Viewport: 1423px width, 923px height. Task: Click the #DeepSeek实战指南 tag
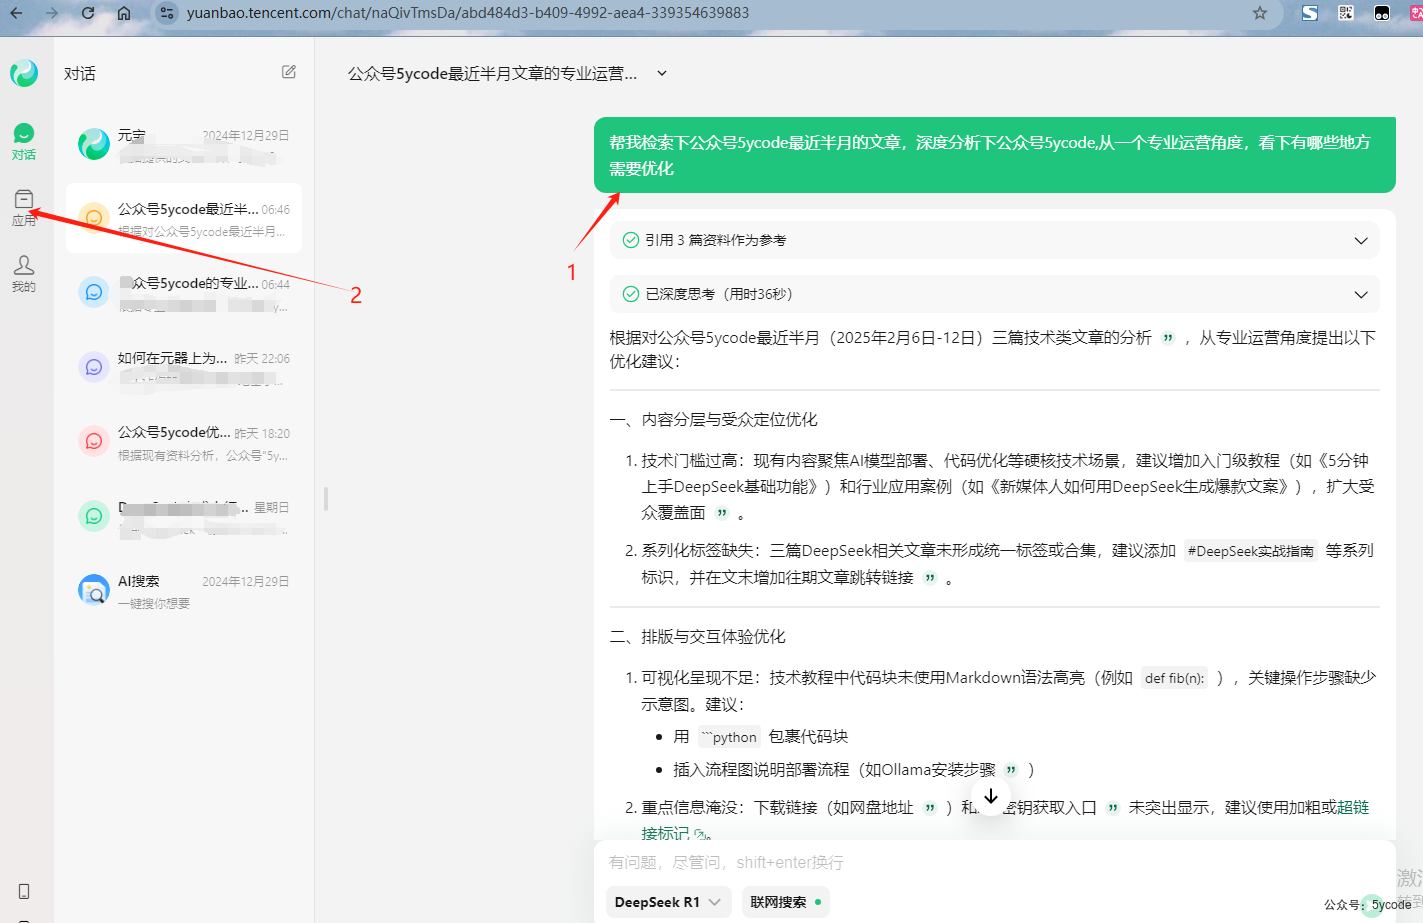pos(1250,551)
